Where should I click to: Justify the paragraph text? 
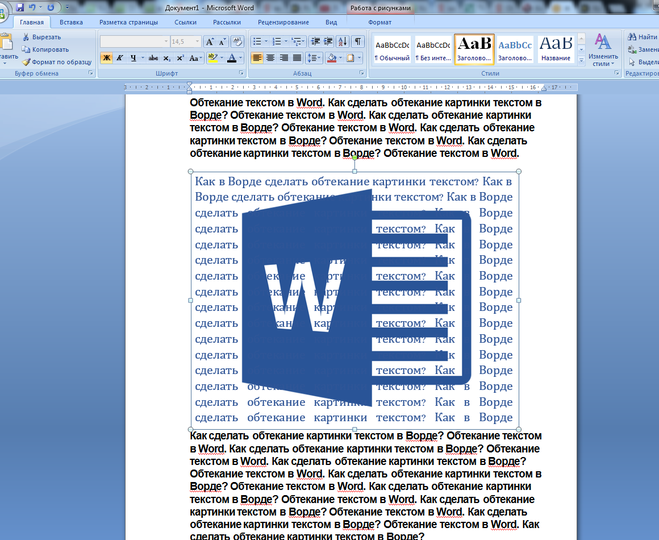point(297,58)
